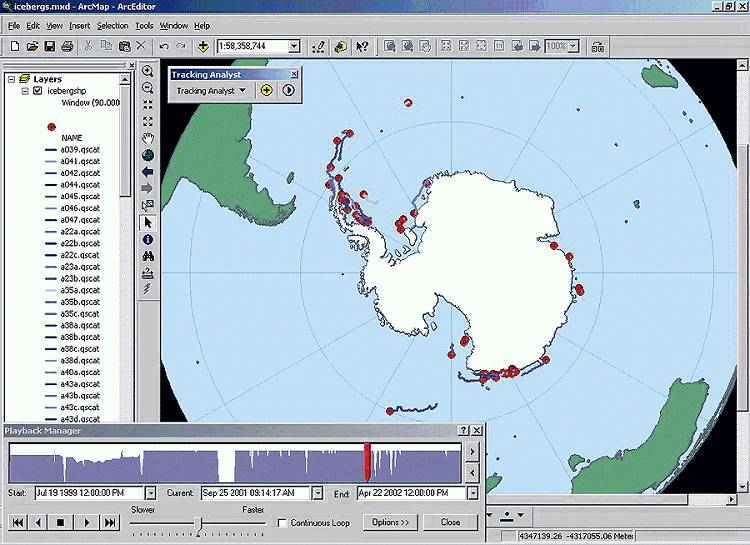Screen dimensions: 750x545
Task: Open the Current date dropdown
Action: (317, 493)
